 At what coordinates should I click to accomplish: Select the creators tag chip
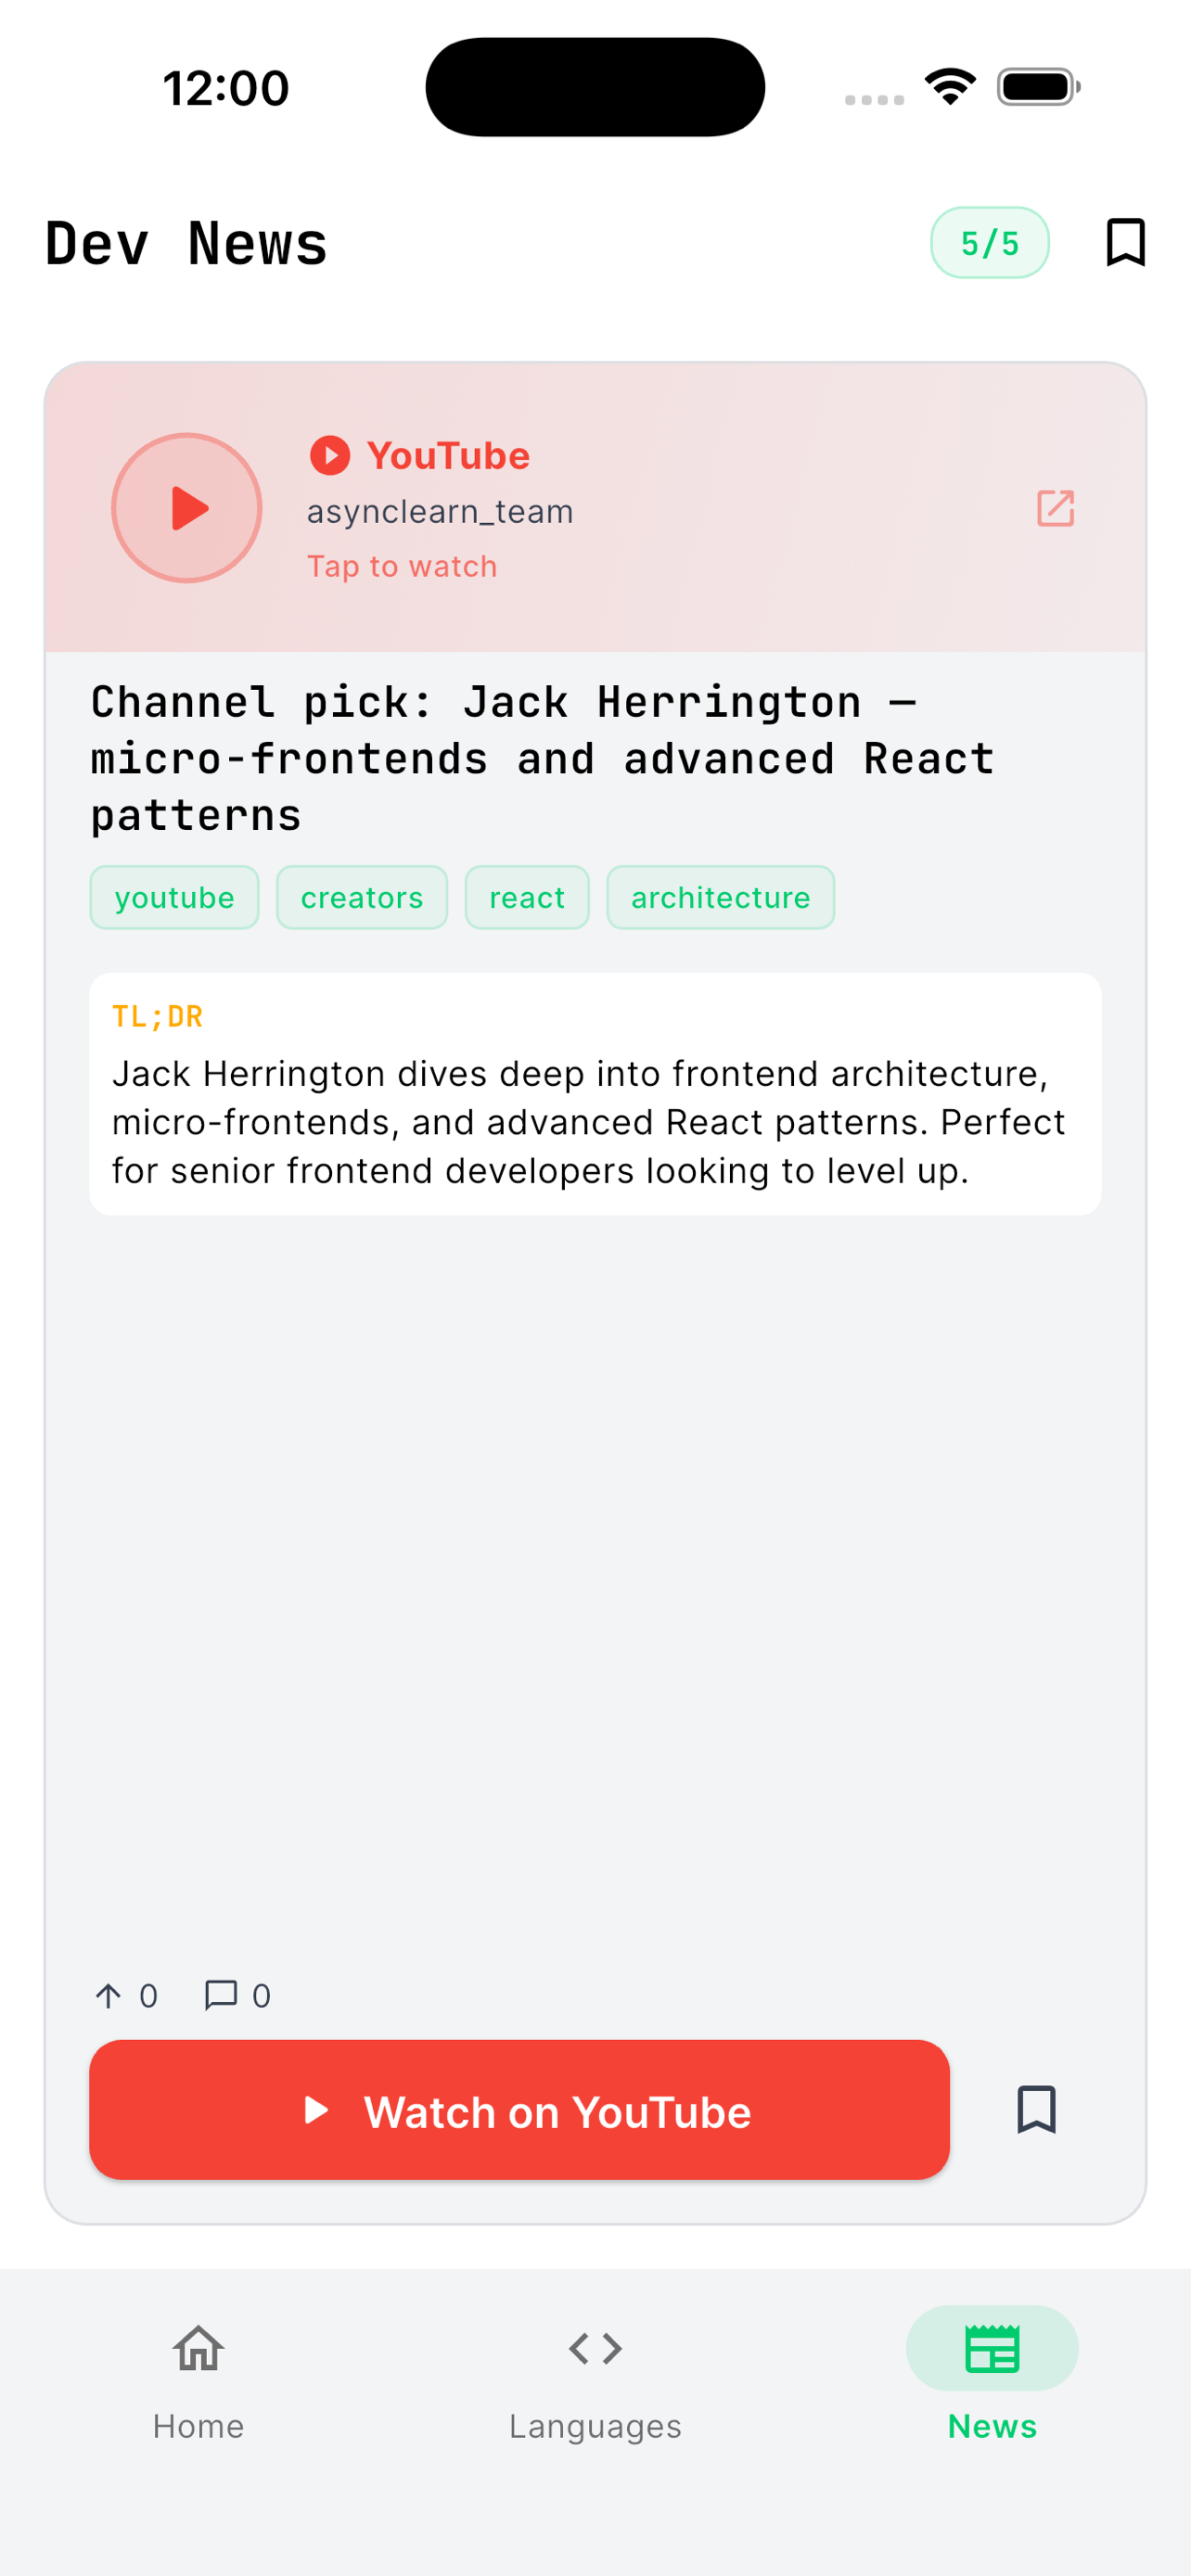[362, 898]
